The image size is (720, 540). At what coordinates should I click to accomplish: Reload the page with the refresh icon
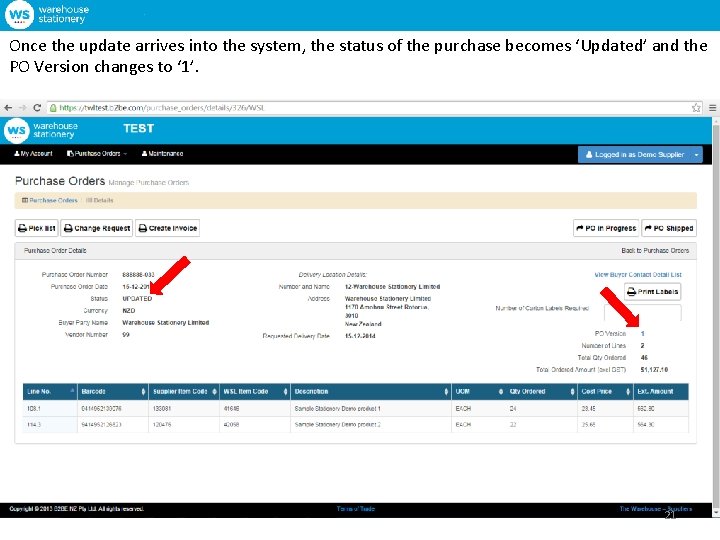[37, 108]
